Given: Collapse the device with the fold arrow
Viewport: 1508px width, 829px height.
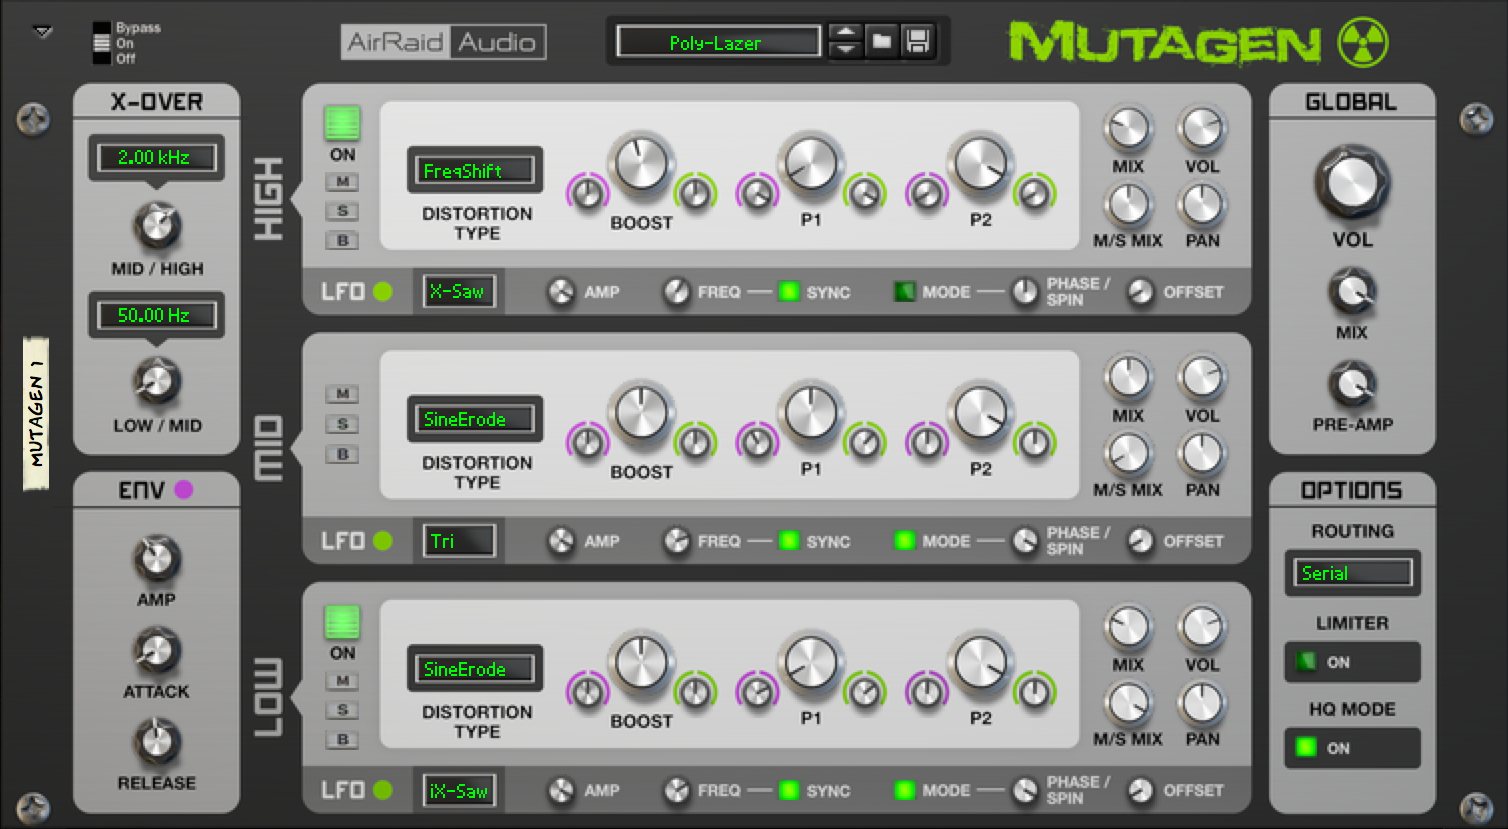Looking at the screenshot, I should 42,32.
